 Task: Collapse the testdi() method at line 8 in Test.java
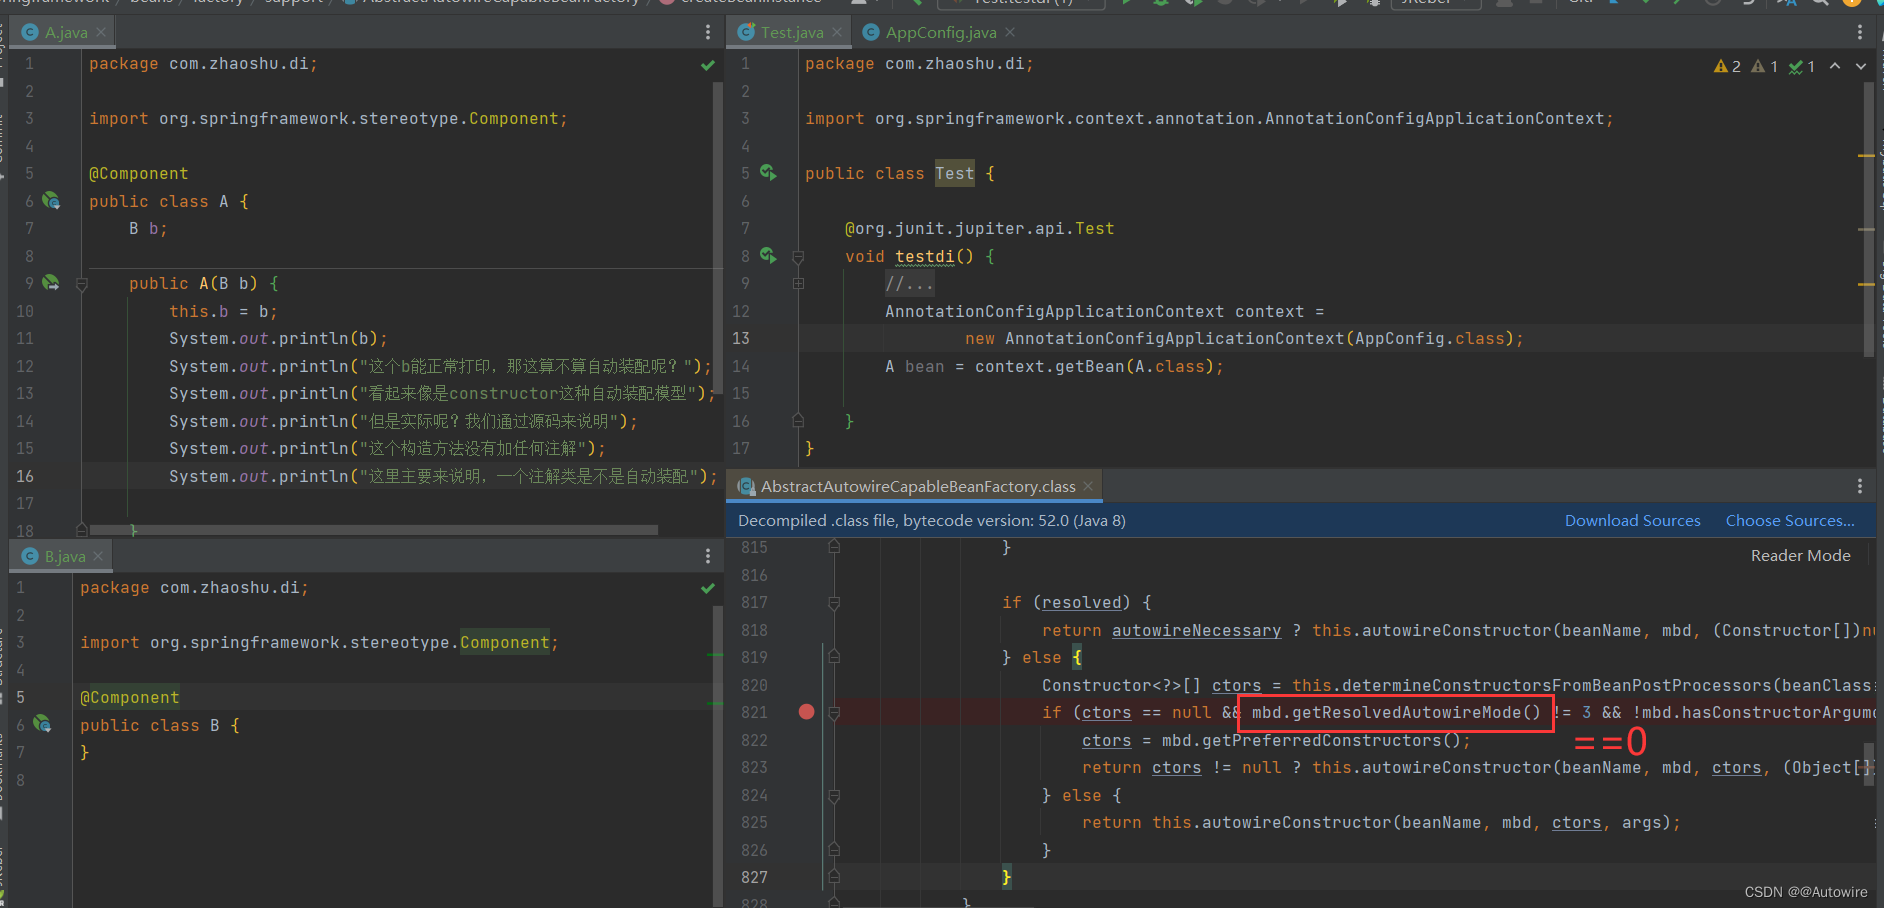[x=798, y=257]
